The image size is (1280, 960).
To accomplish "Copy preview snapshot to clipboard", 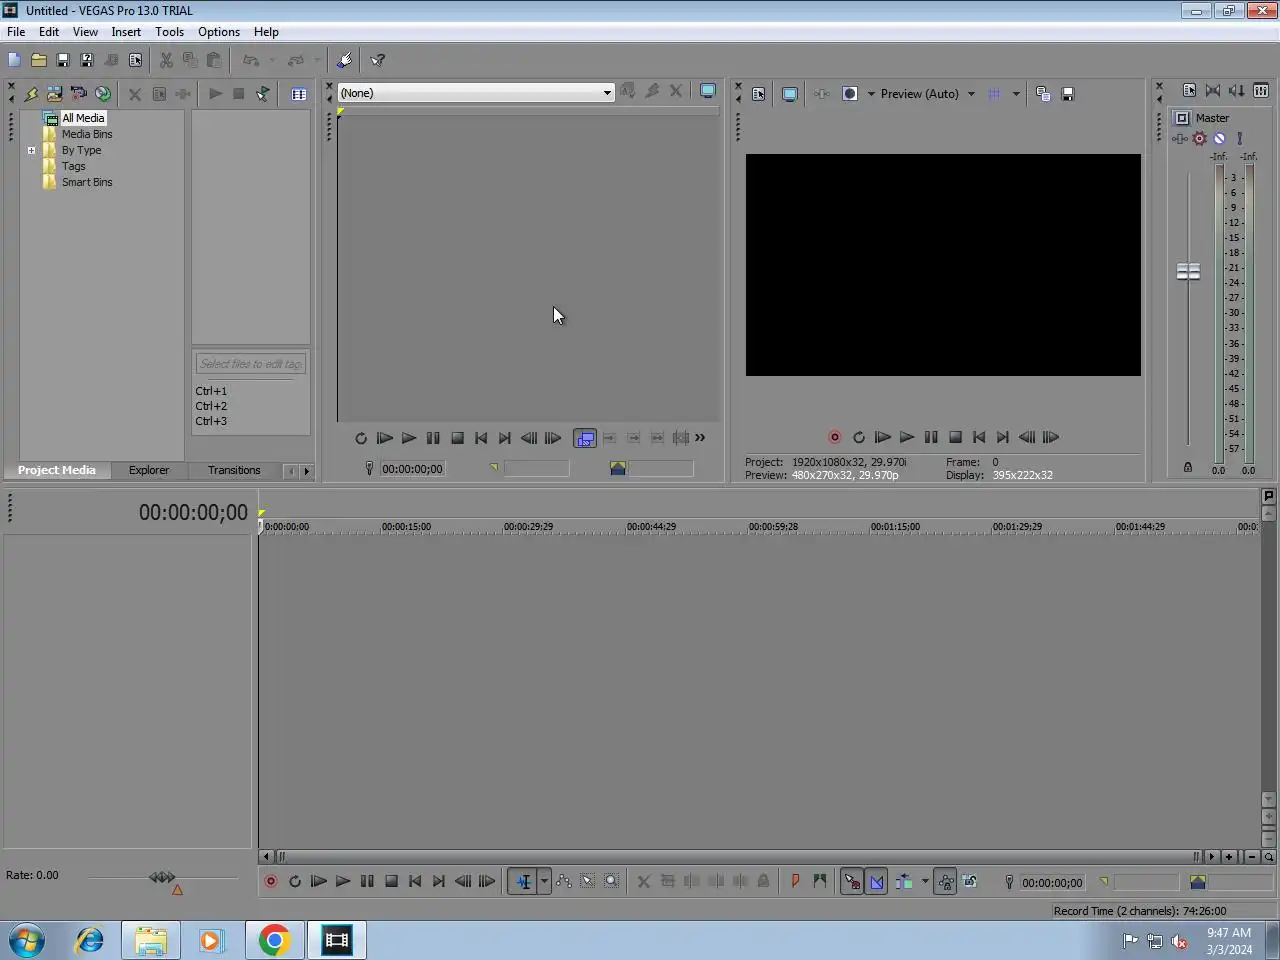I will click(1043, 94).
